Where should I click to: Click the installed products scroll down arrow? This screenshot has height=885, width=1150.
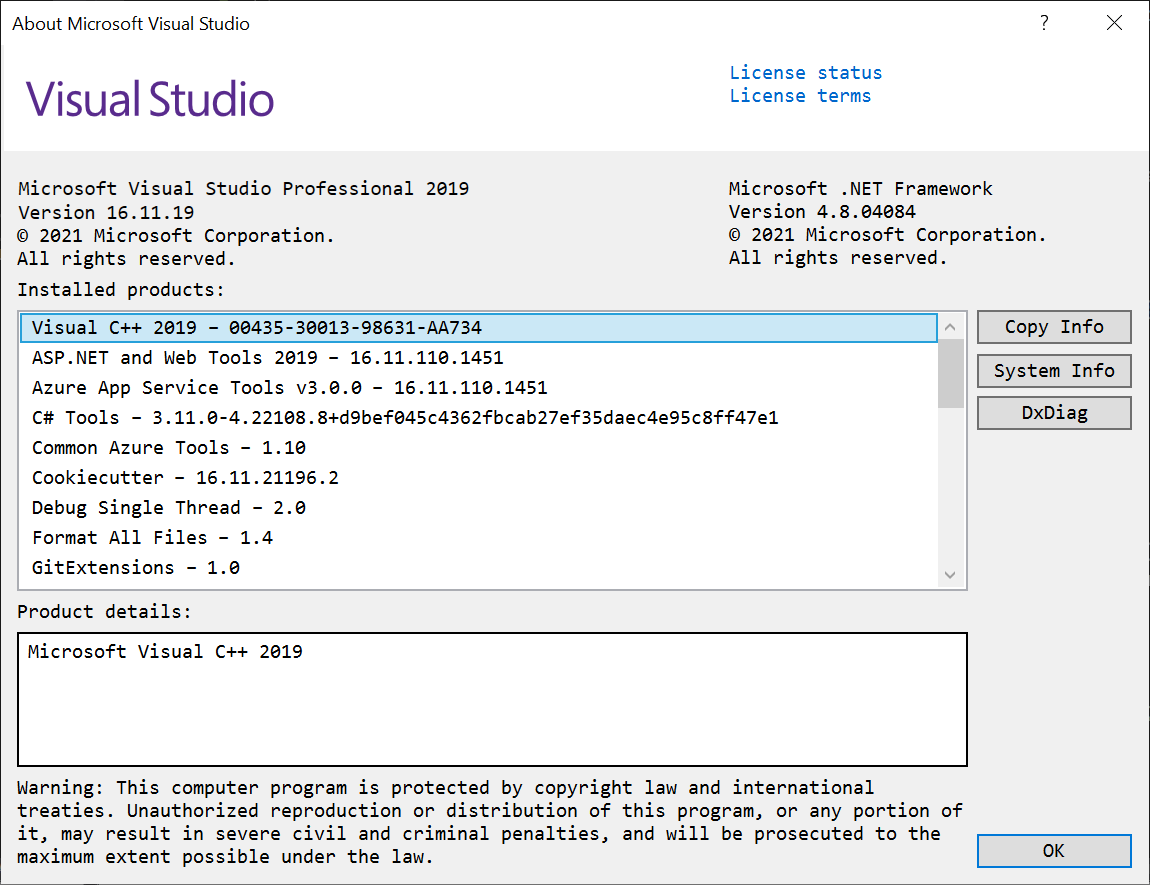[951, 575]
